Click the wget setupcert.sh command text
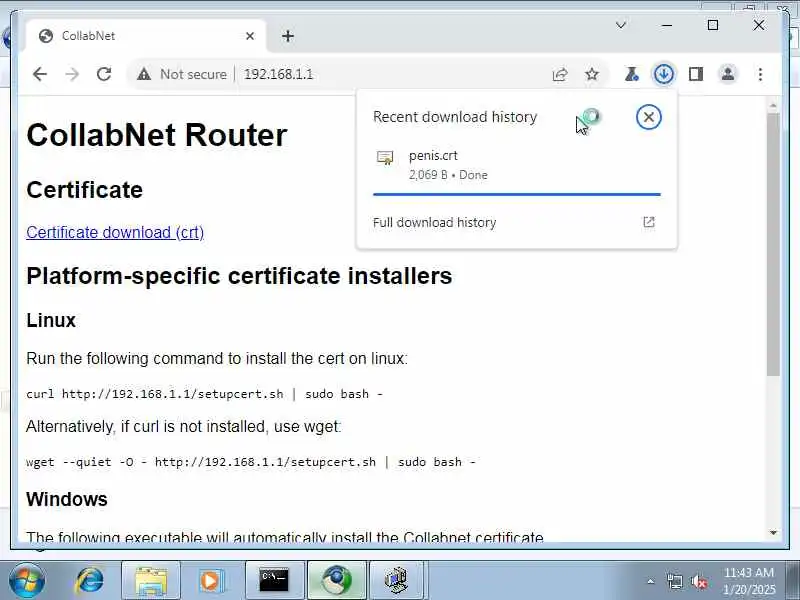 pyautogui.click(x=251, y=462)
